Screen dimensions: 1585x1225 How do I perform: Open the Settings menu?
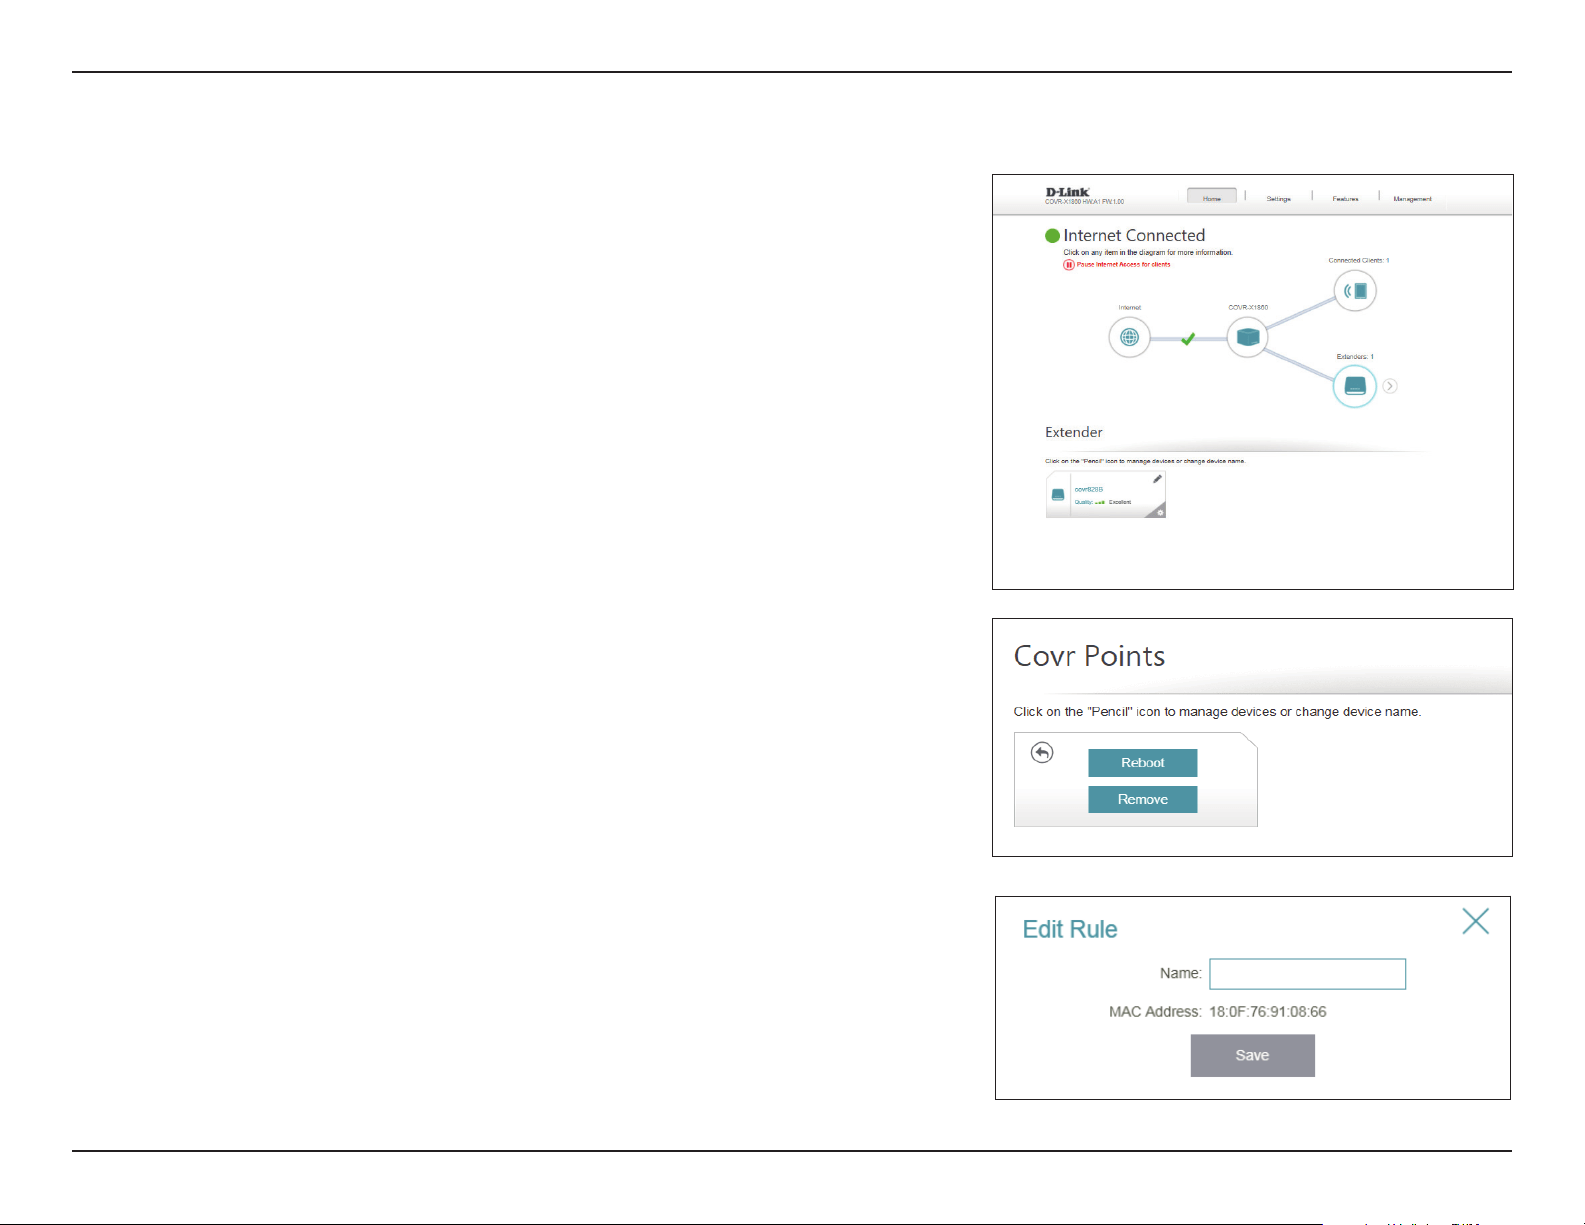tap(1278, 199)
